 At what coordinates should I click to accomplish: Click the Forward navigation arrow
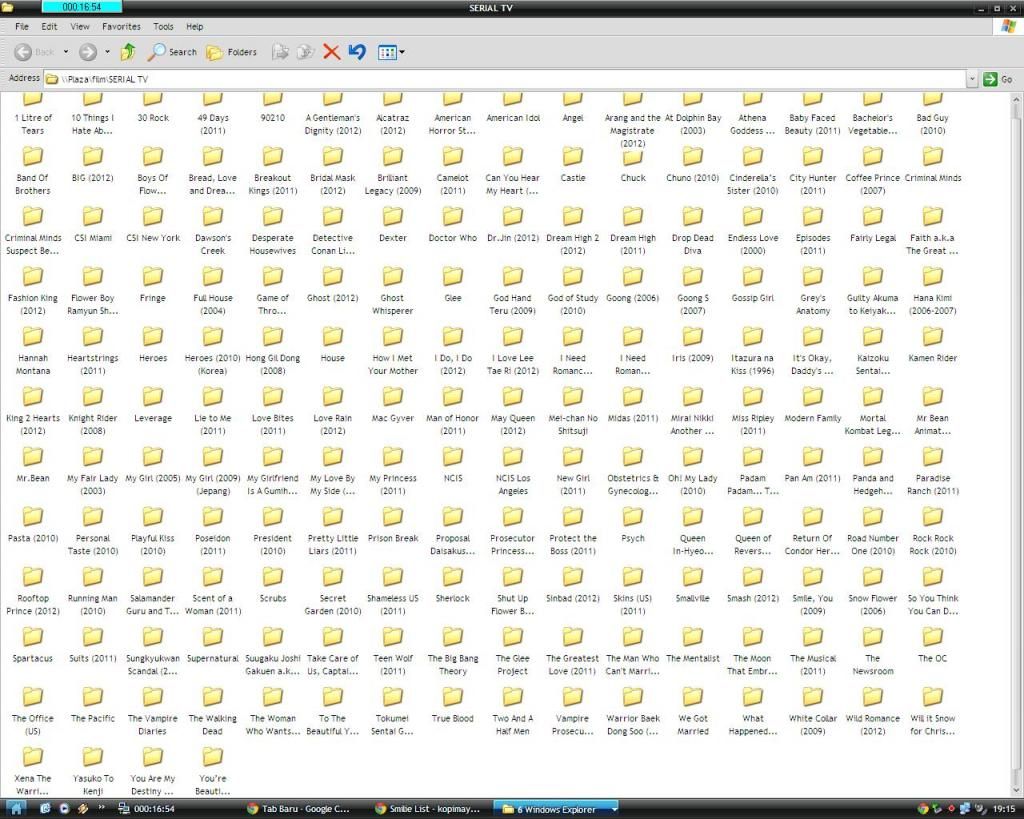click(x=87, y=52)
